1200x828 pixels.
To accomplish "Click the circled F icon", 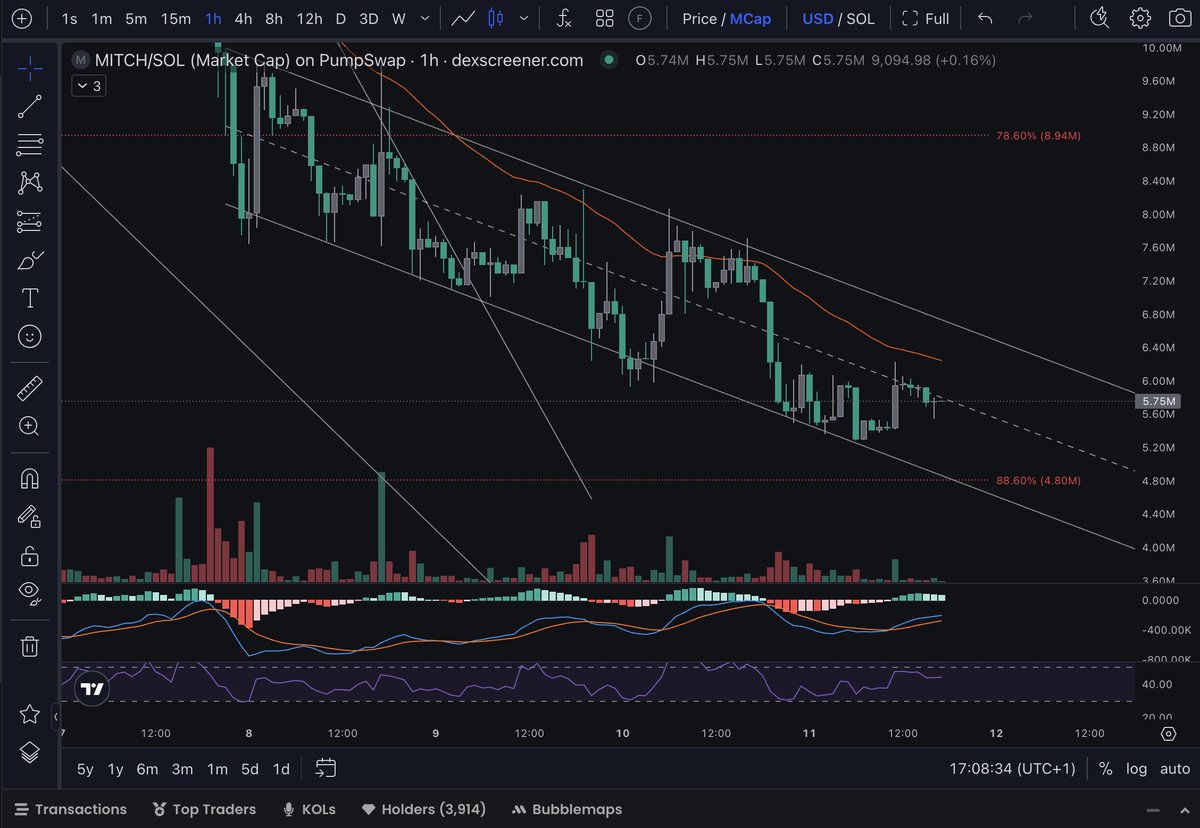I will 638,18.
